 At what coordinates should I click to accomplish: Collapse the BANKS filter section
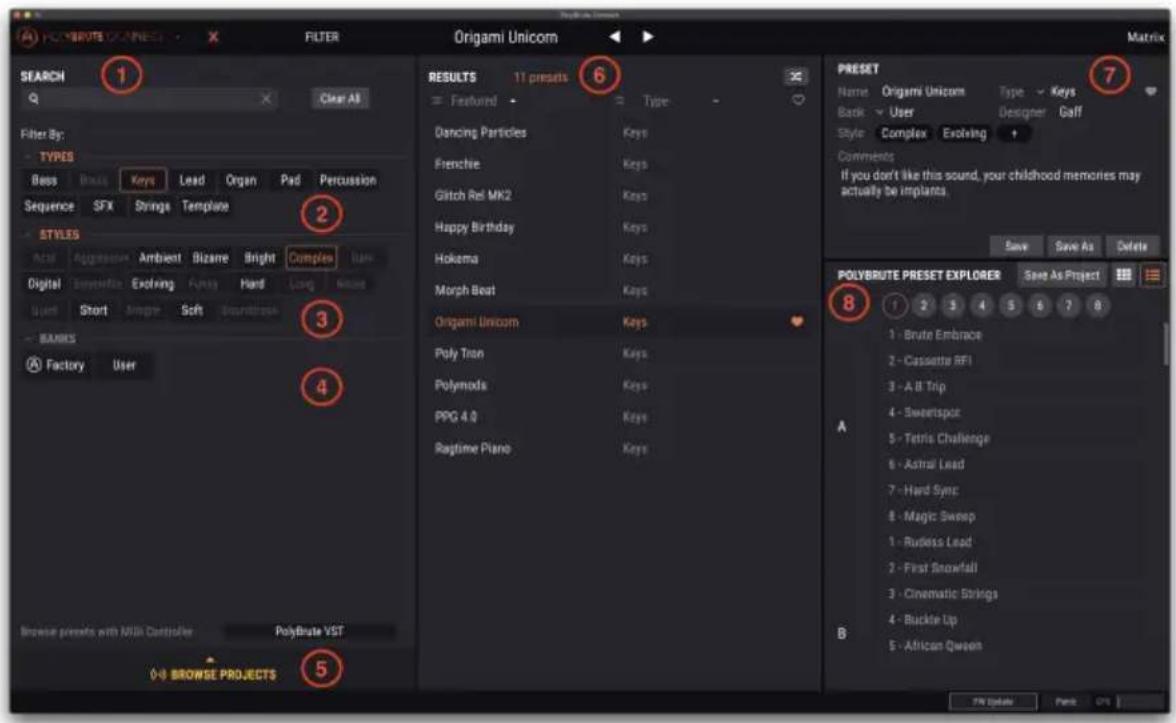click(x=50, y=339)
